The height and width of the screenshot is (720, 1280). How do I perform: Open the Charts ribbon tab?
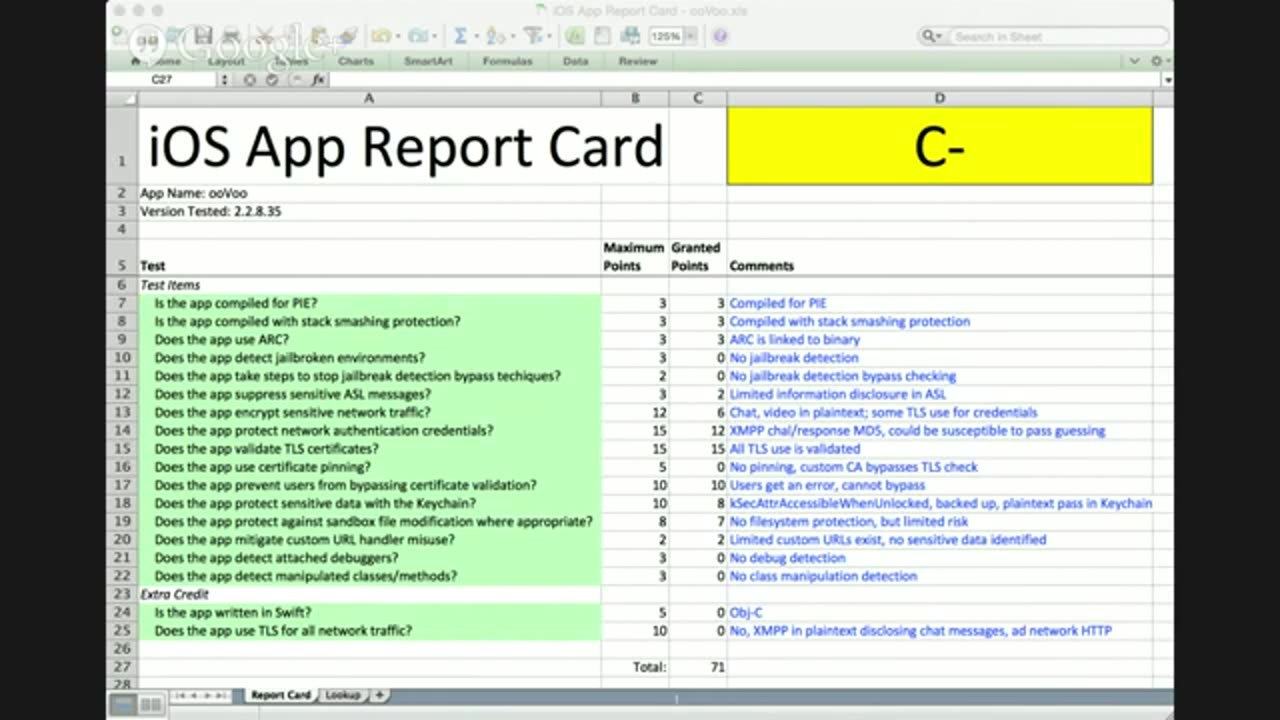[355, 61]
